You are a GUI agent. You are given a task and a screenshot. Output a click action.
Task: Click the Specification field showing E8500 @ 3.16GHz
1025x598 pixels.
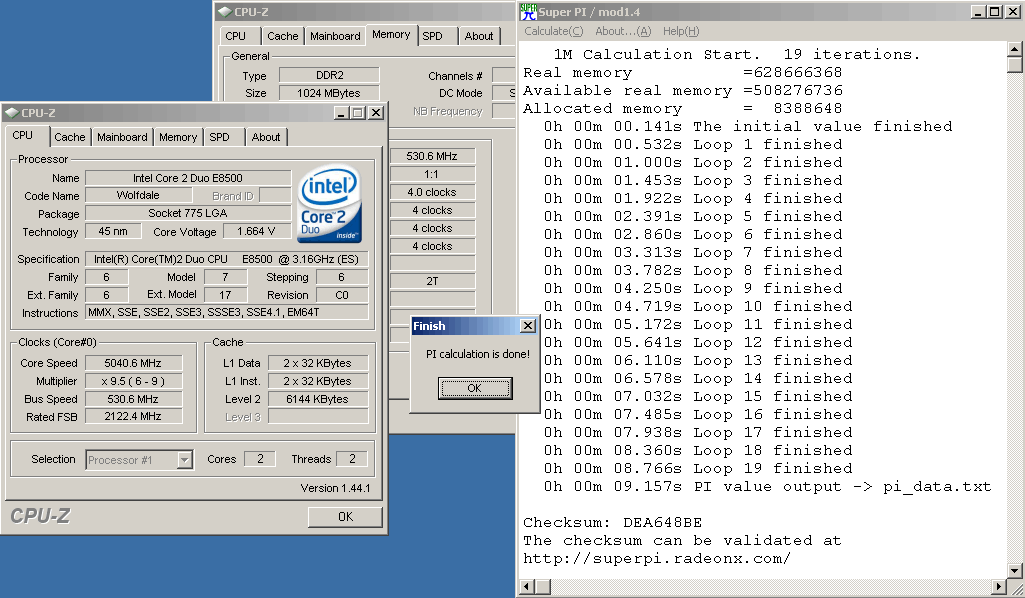(227, 259)
